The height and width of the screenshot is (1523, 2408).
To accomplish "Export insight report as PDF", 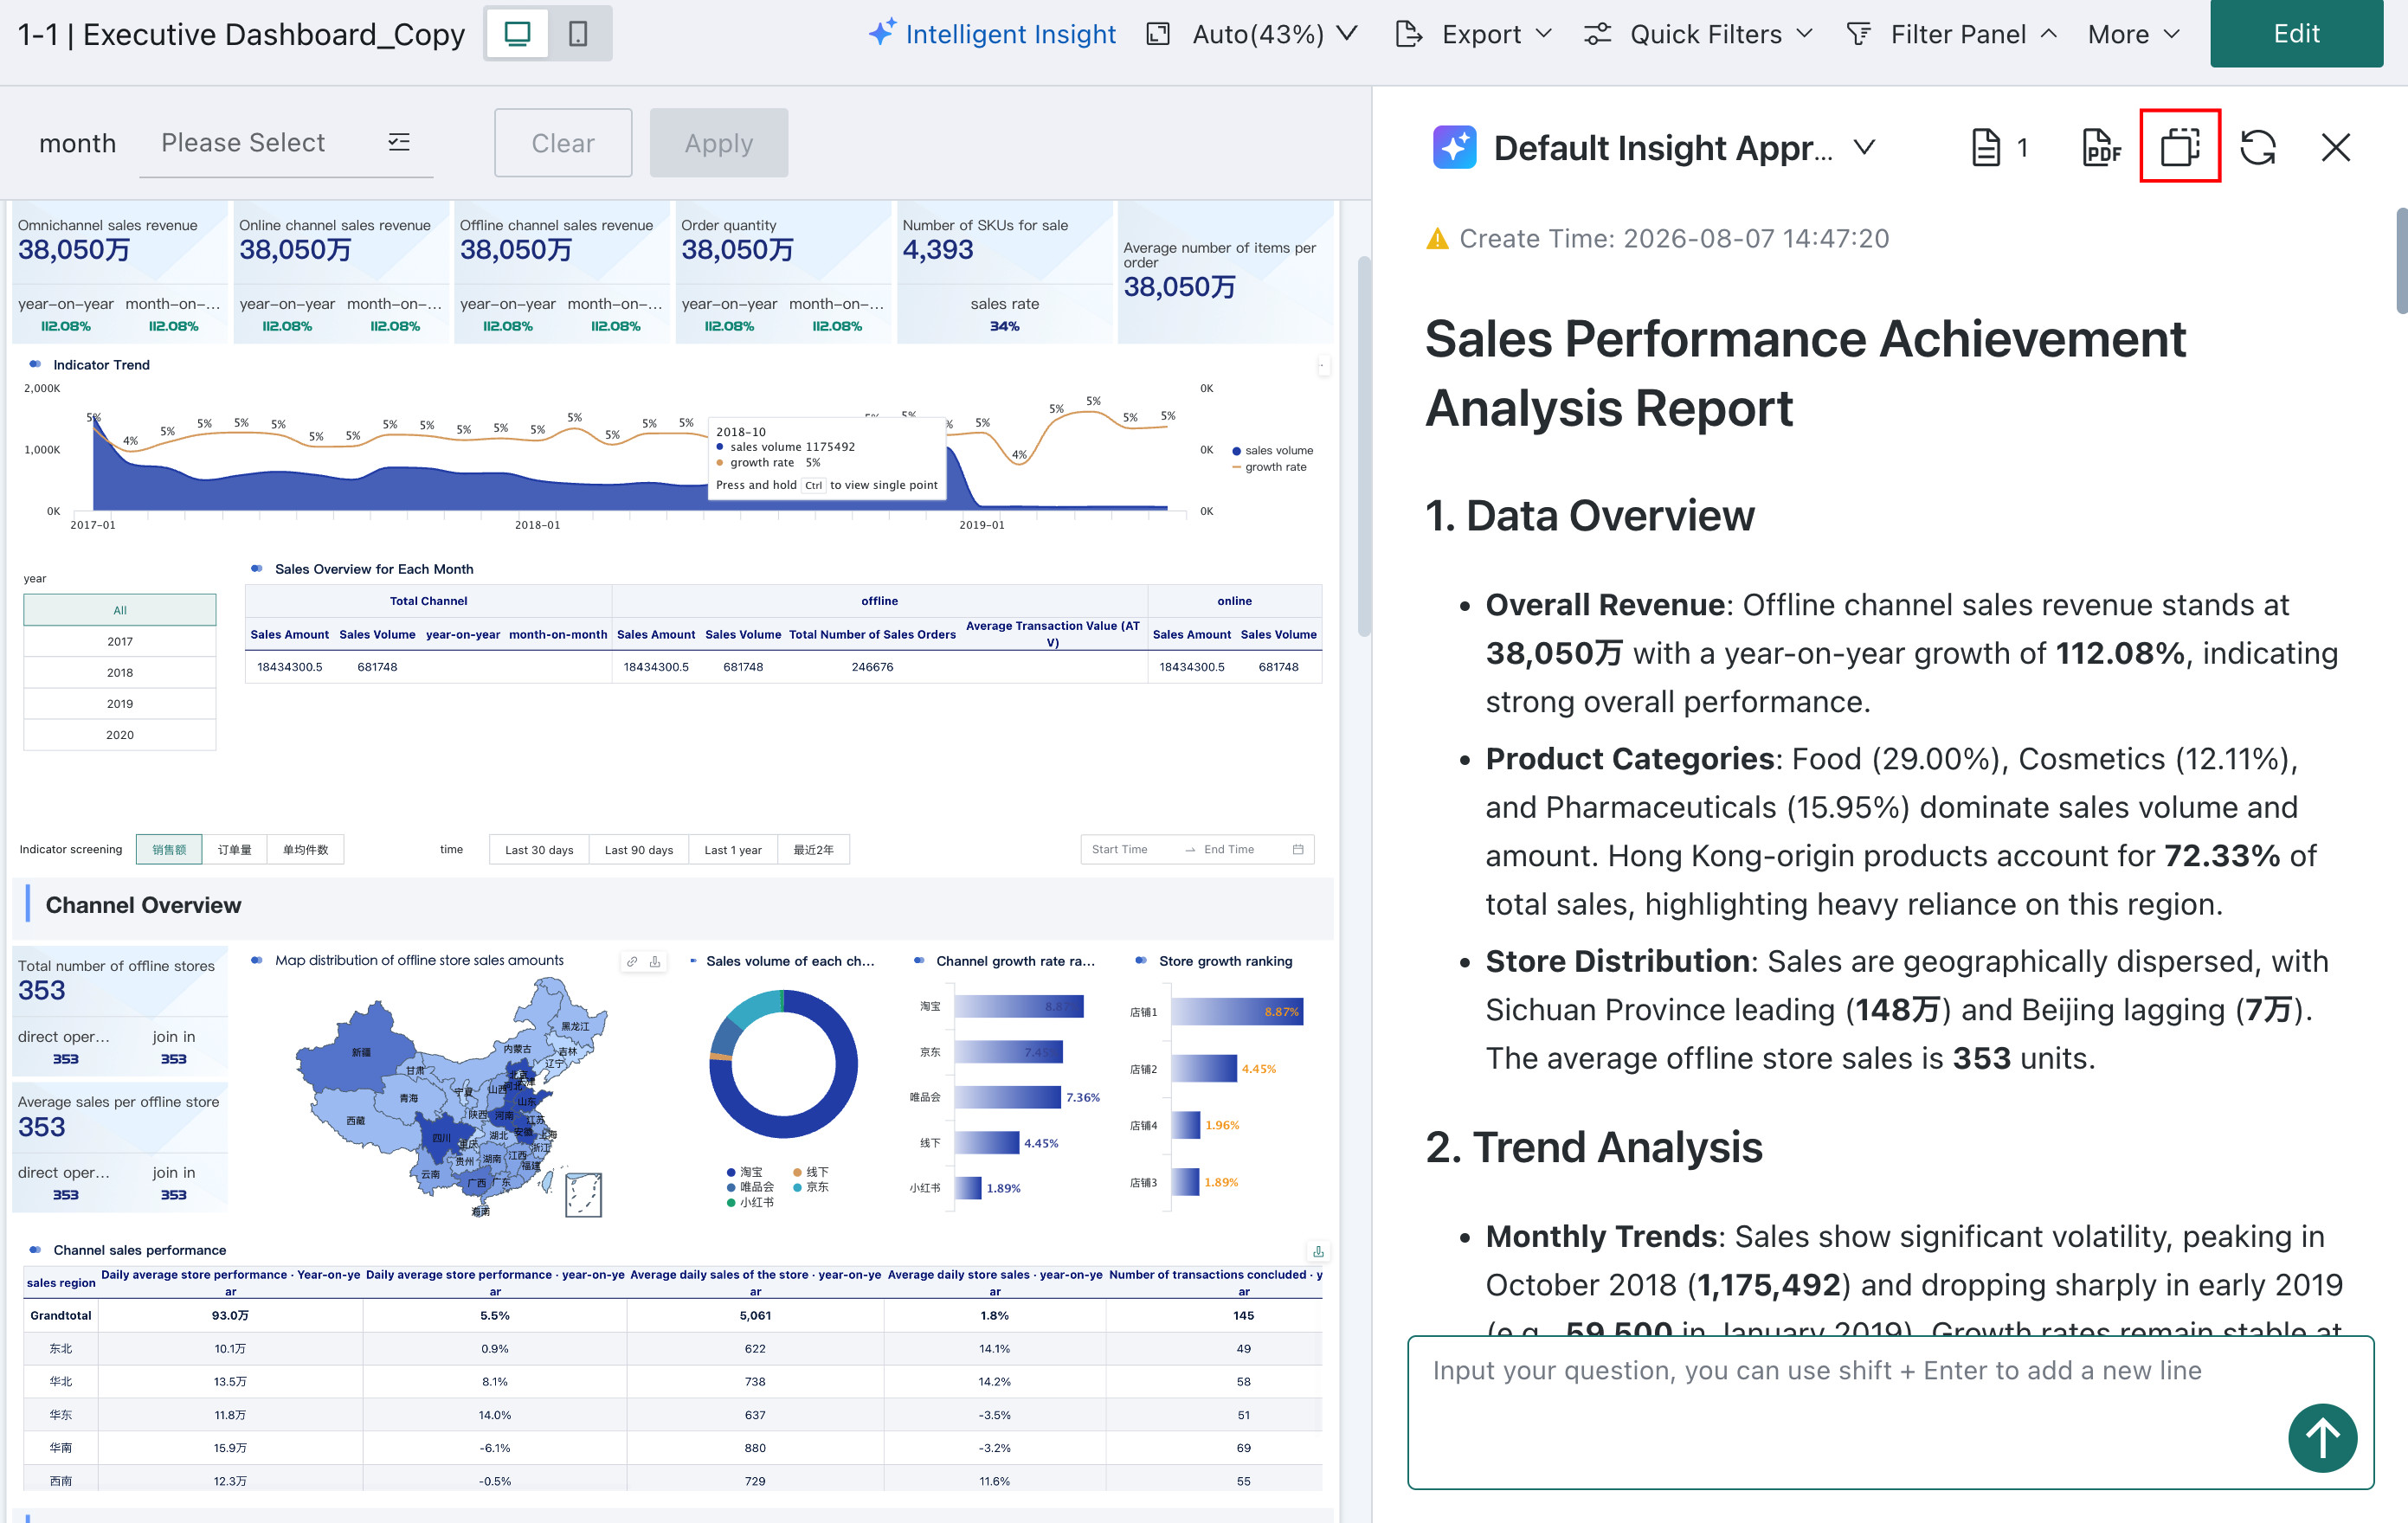I will tap(2100, 147).
